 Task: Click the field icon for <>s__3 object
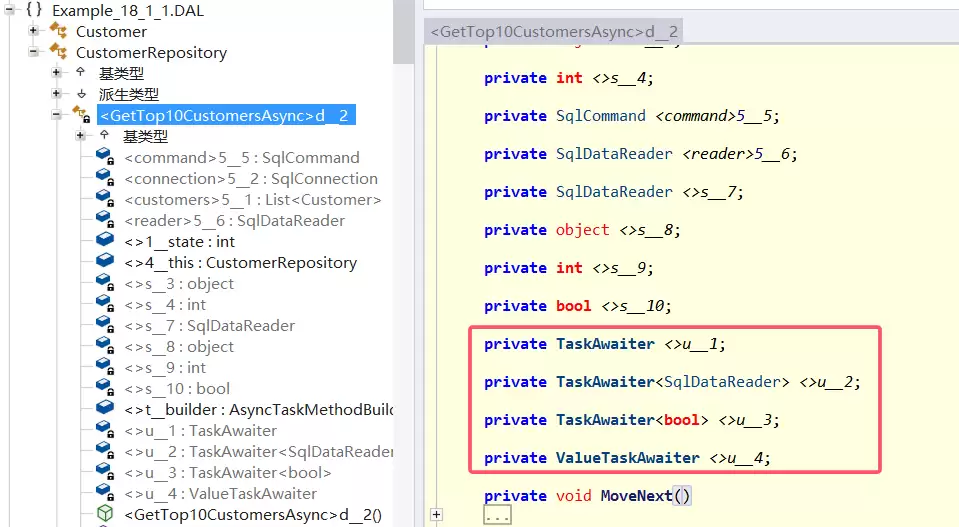click(x=105, y=282)
